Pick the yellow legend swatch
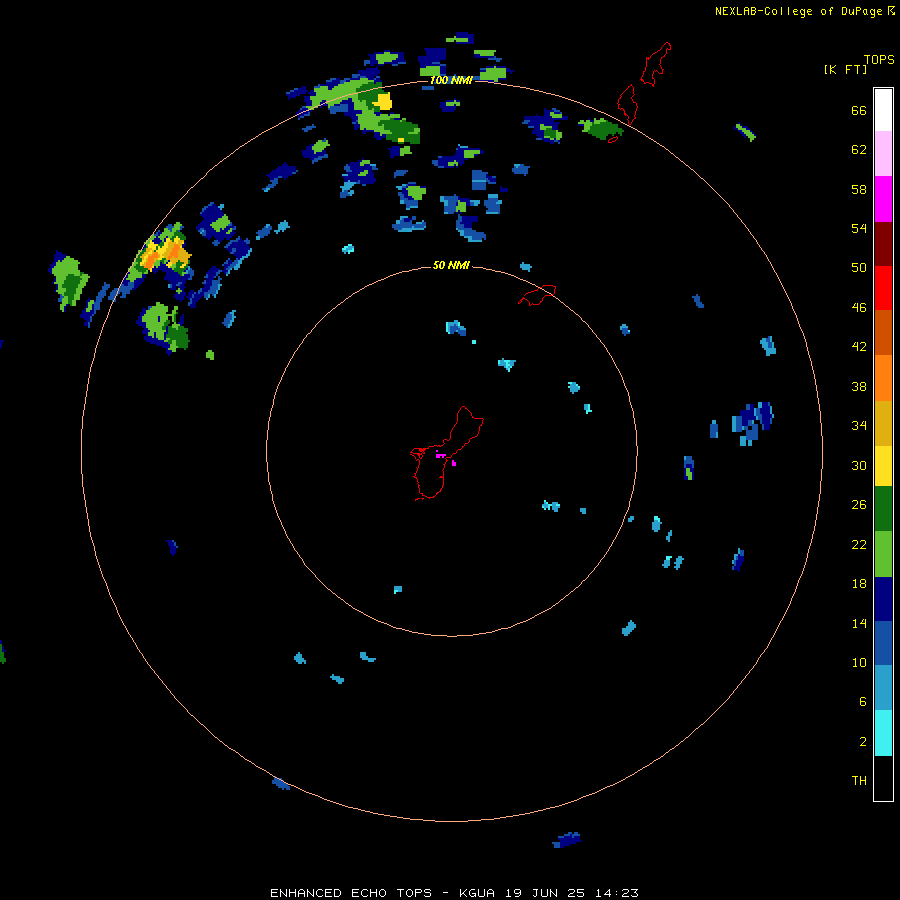This screenshot has height=900, width=900. pyautogui.click(x=883, y=466)
